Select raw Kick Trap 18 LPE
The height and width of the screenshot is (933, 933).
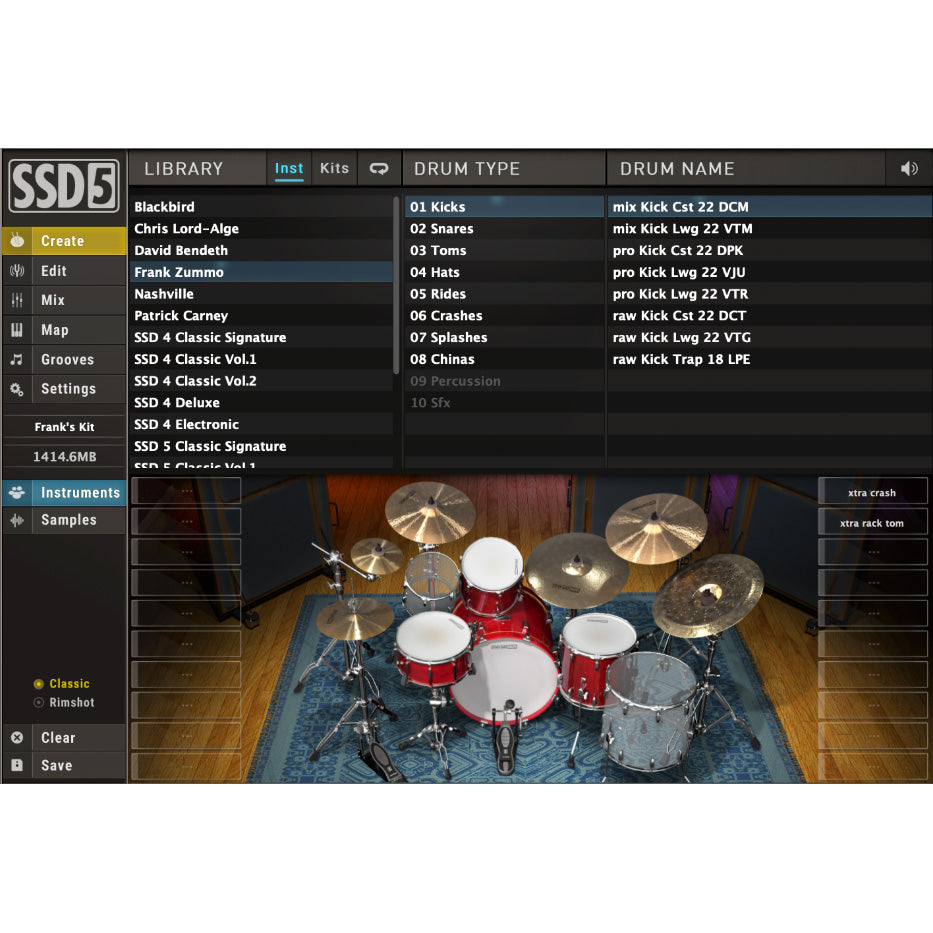coord(769,359)
